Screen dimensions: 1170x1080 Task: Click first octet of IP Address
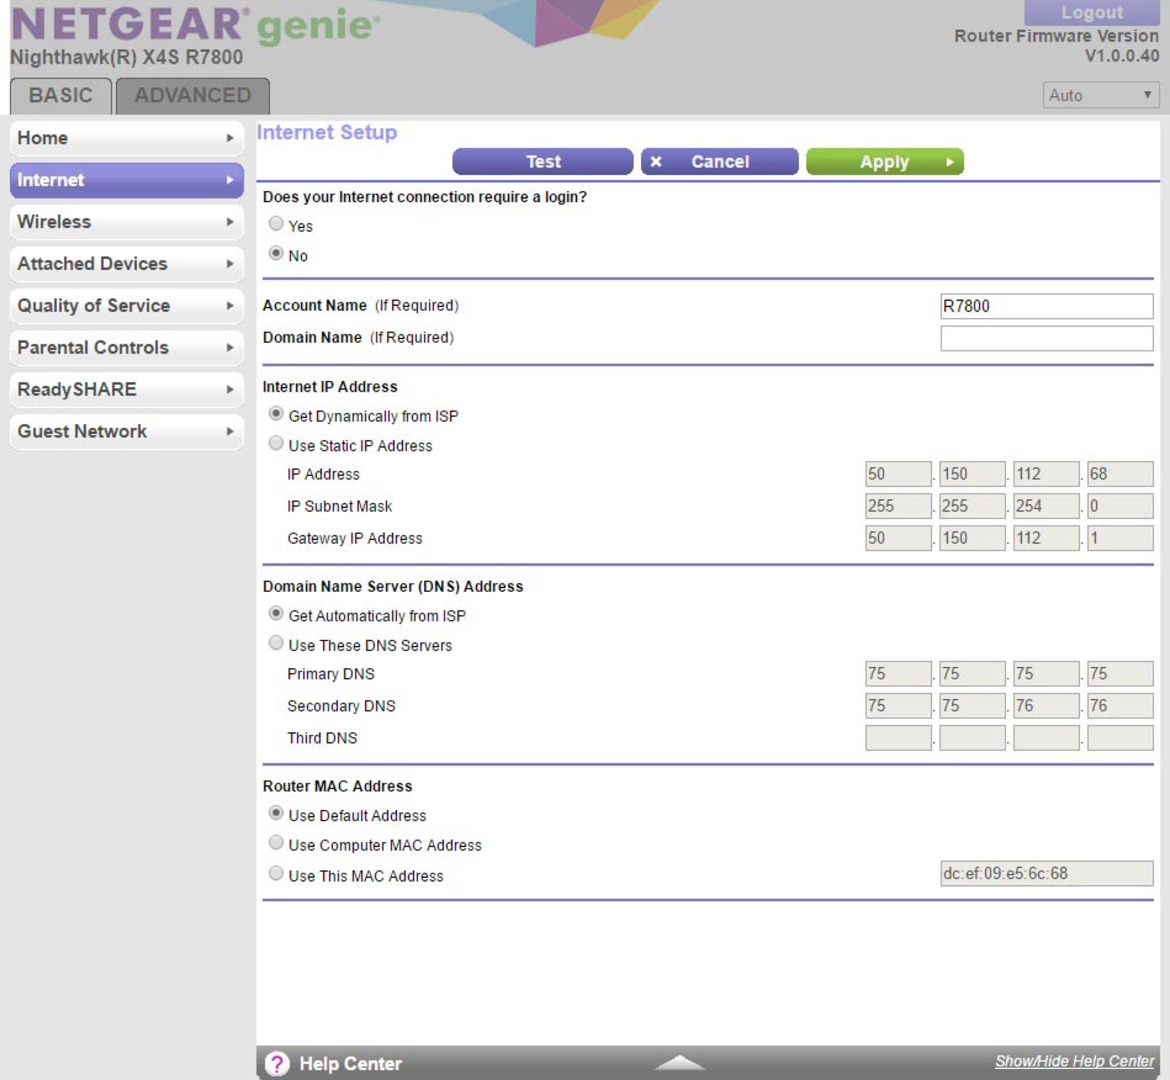coord(898,474)
